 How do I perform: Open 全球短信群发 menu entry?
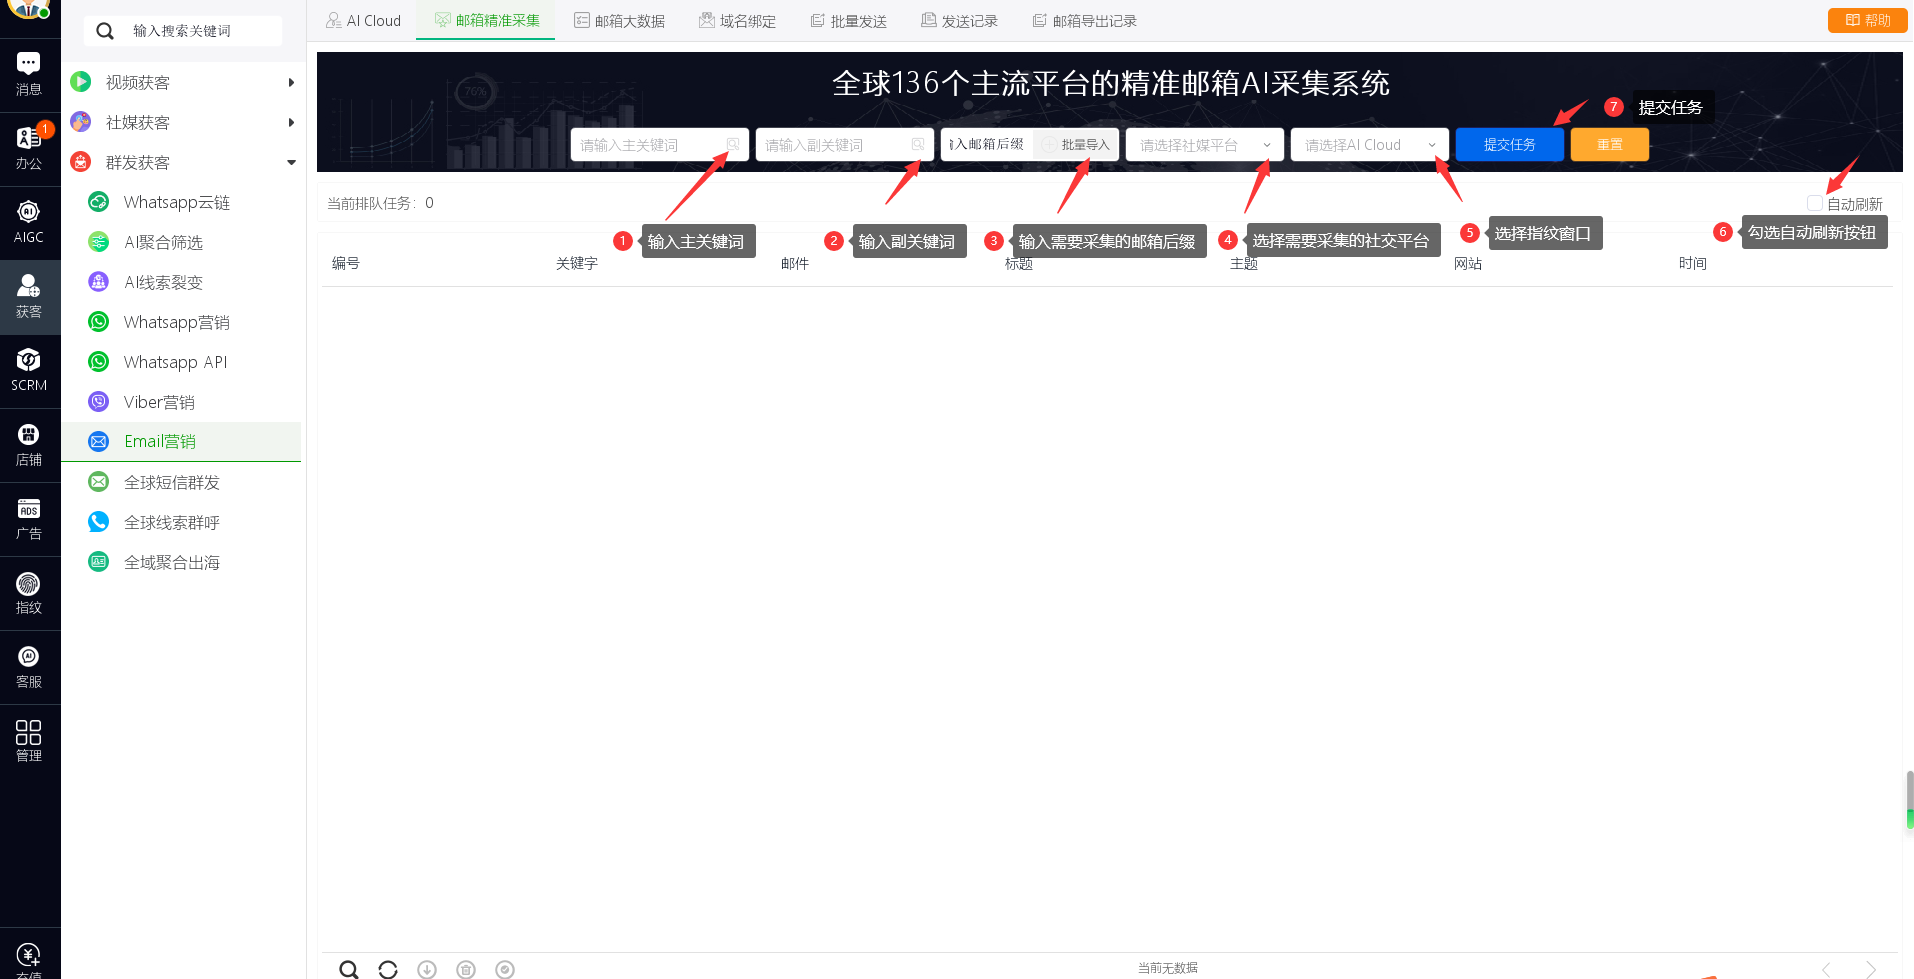pos(181,482)
